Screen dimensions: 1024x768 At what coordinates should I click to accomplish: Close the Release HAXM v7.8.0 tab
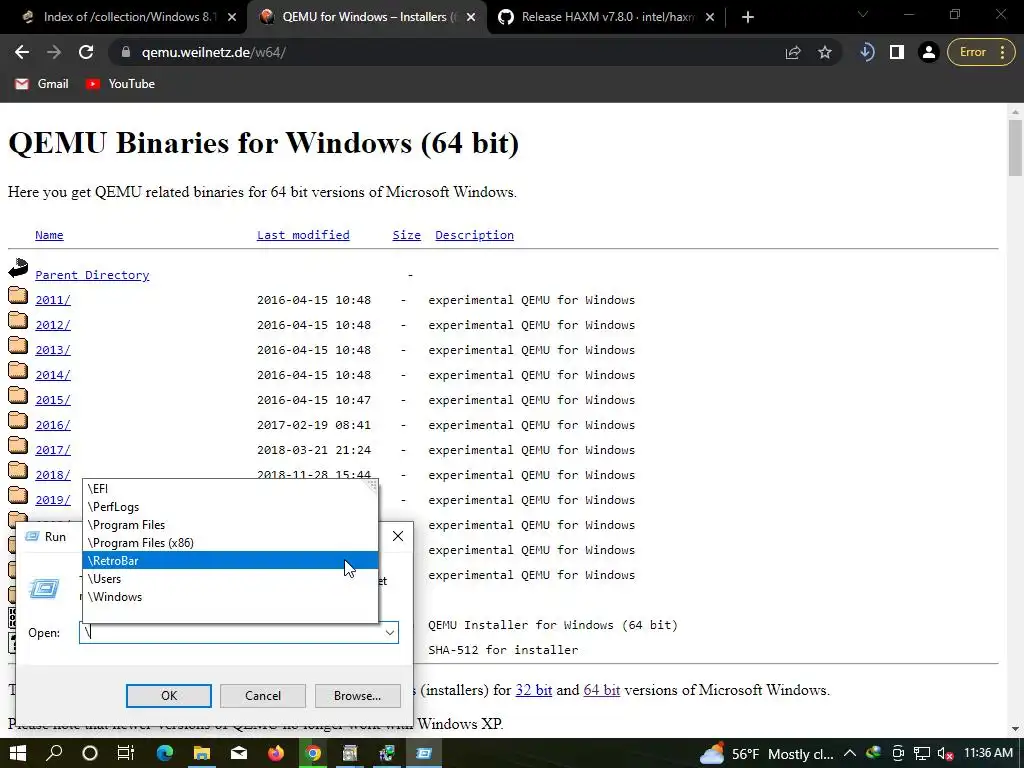click(710, 18)
